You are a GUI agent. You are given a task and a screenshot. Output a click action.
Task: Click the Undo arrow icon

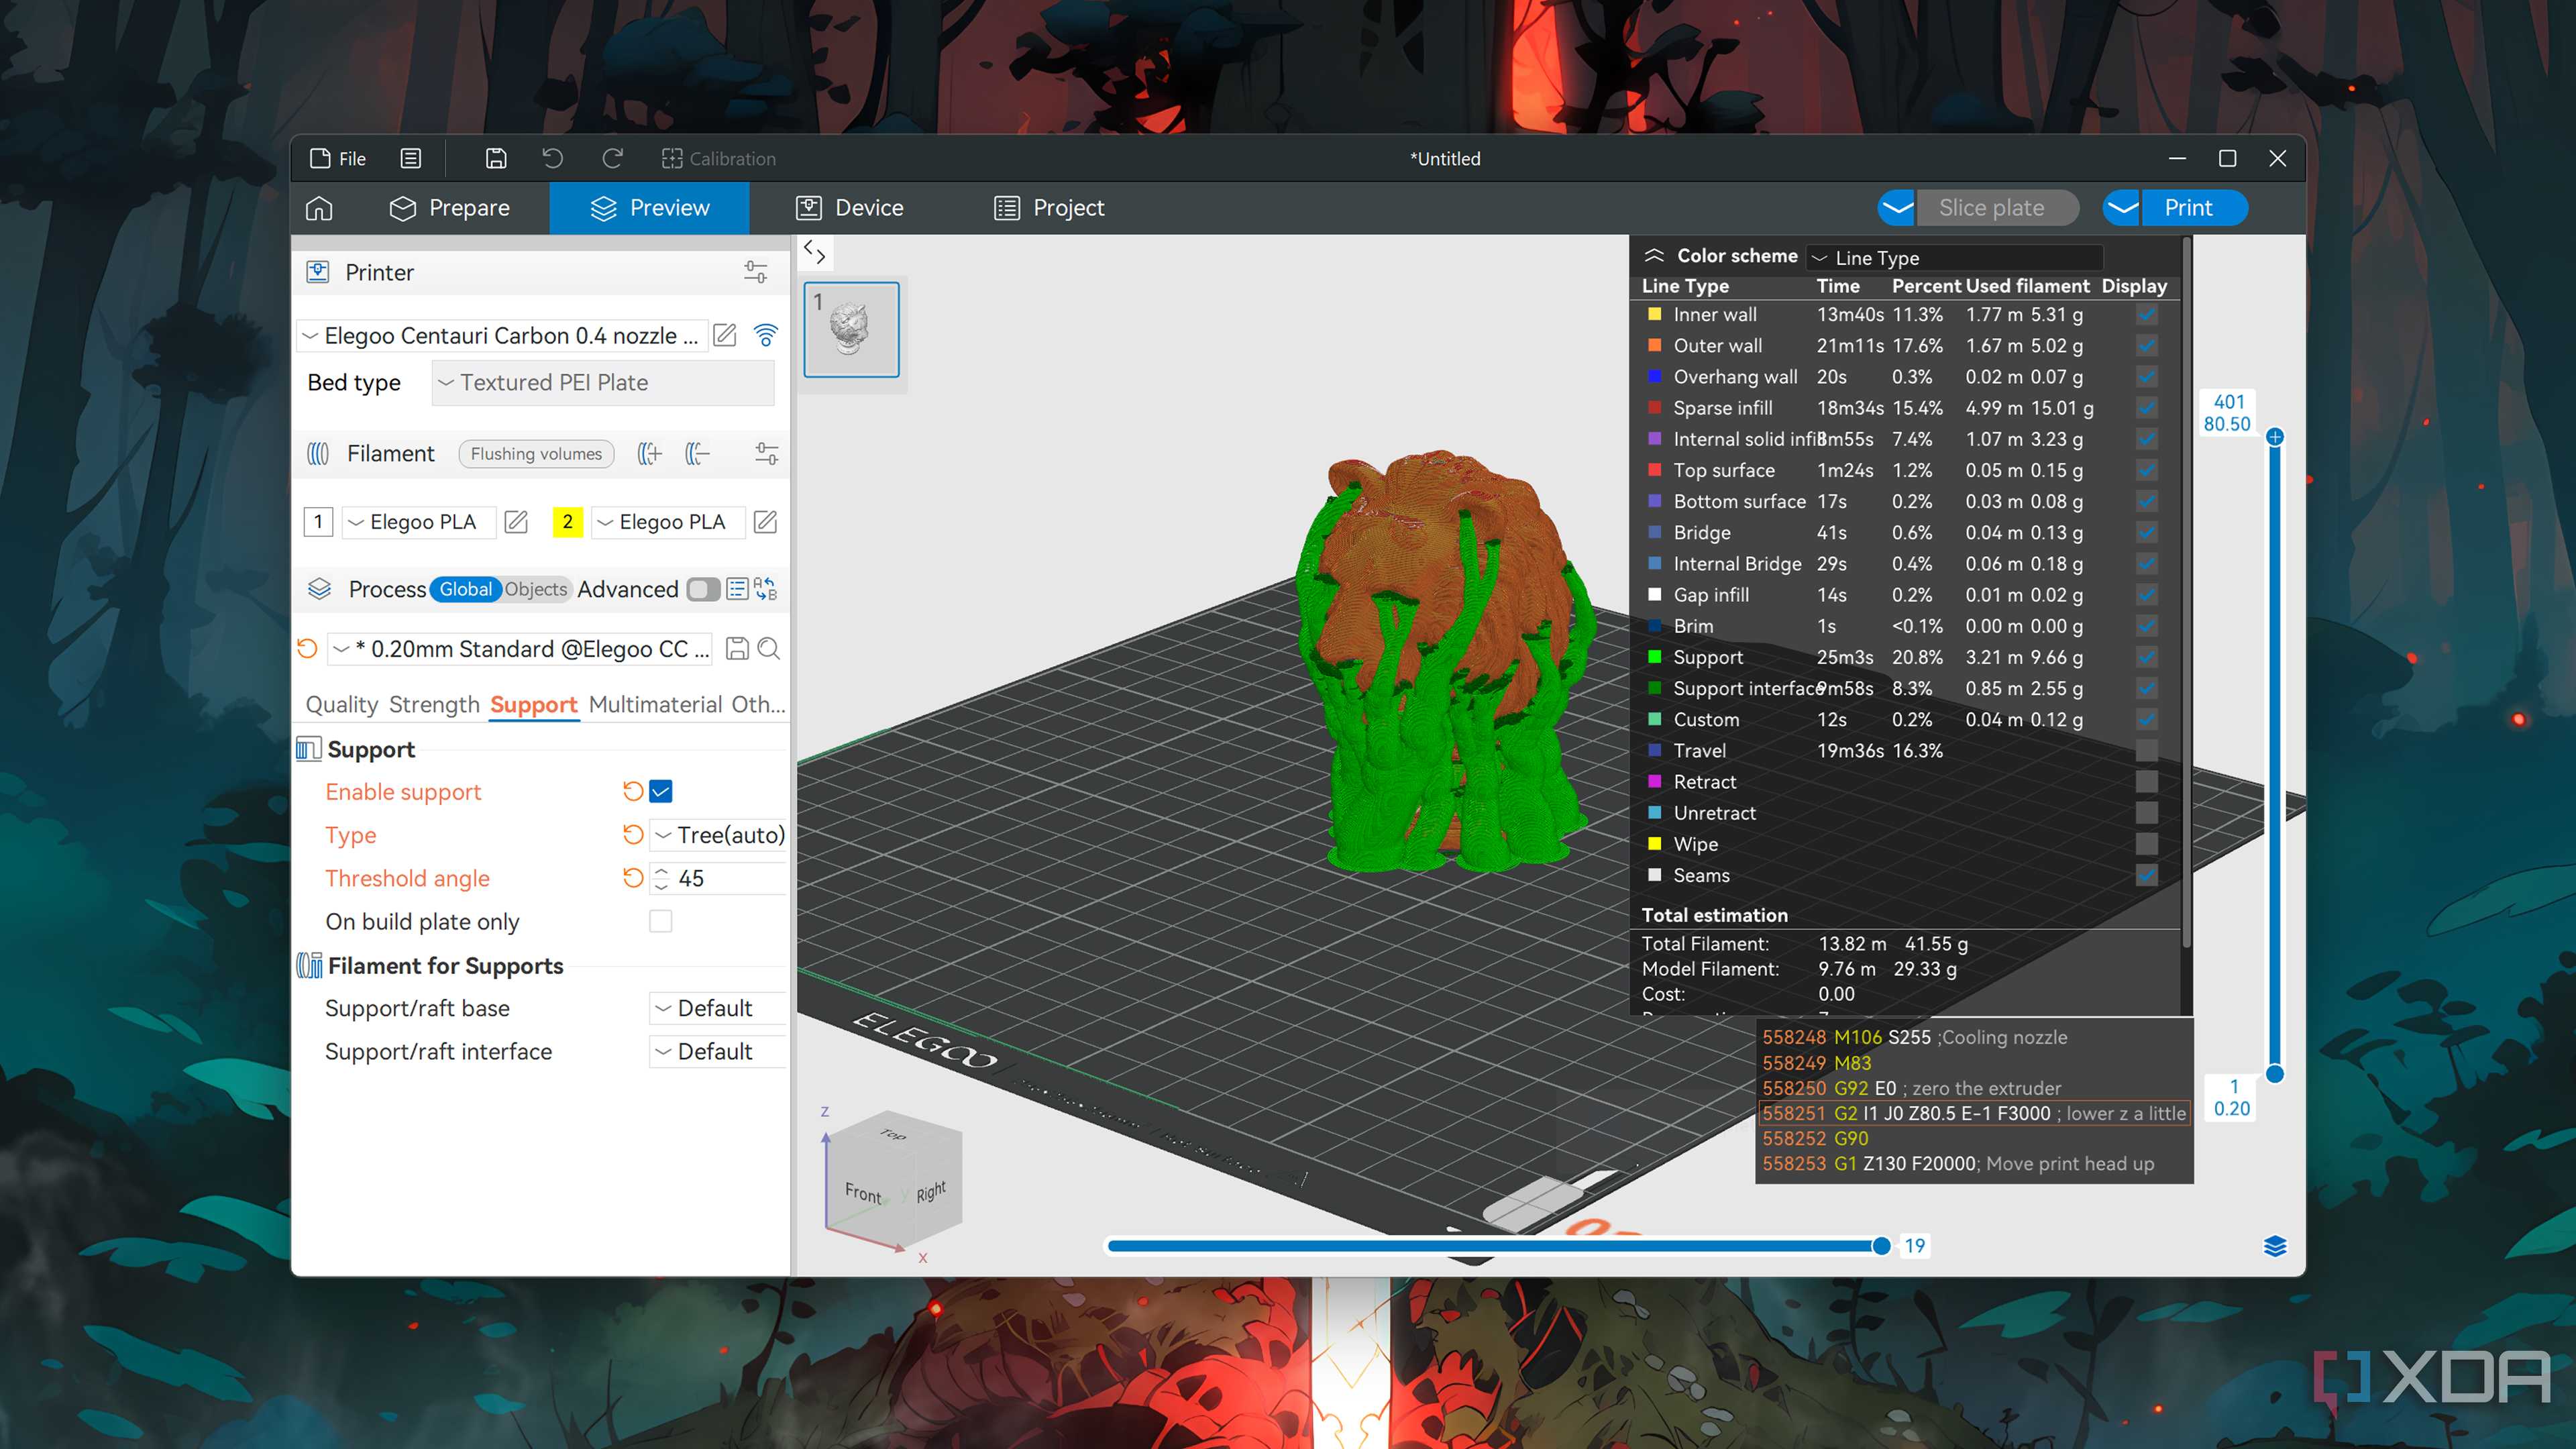click(552, 158)
